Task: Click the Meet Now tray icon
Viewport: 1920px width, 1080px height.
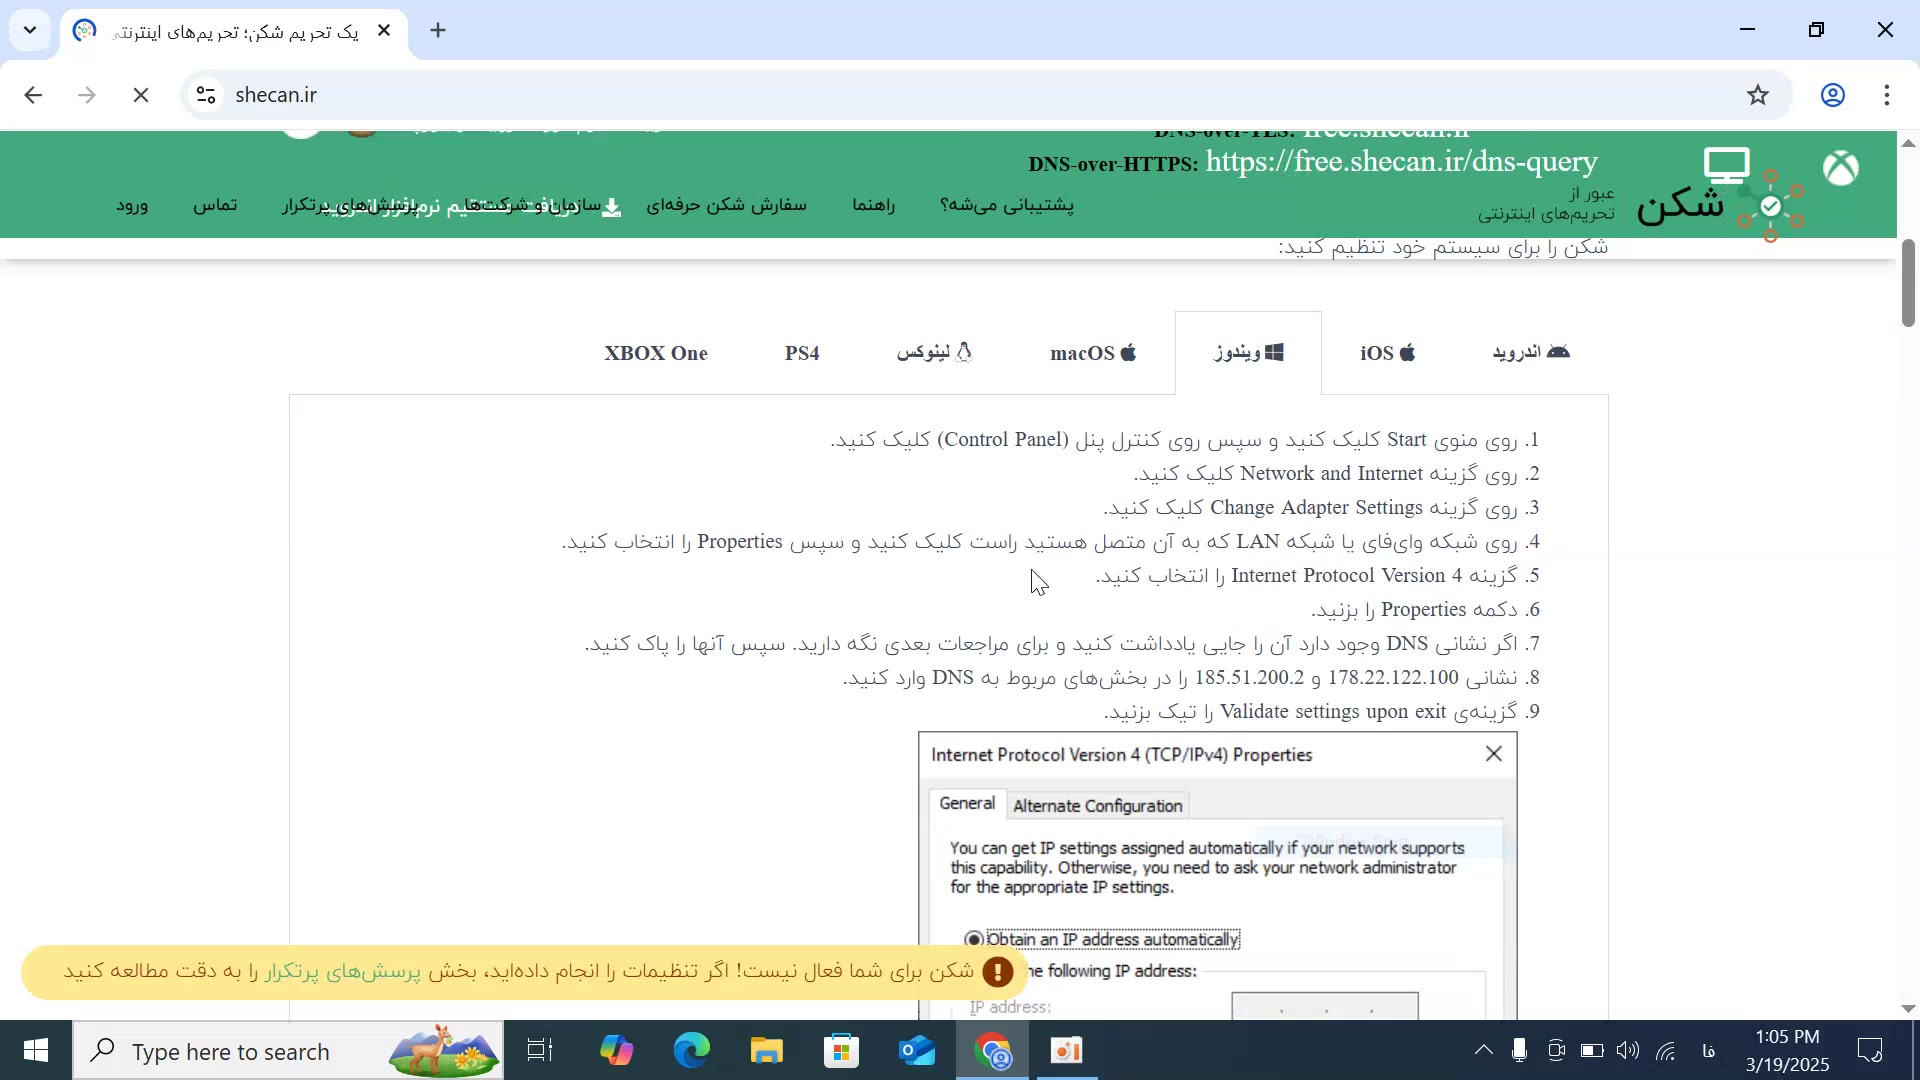Action: [x=1555, y=1050]
